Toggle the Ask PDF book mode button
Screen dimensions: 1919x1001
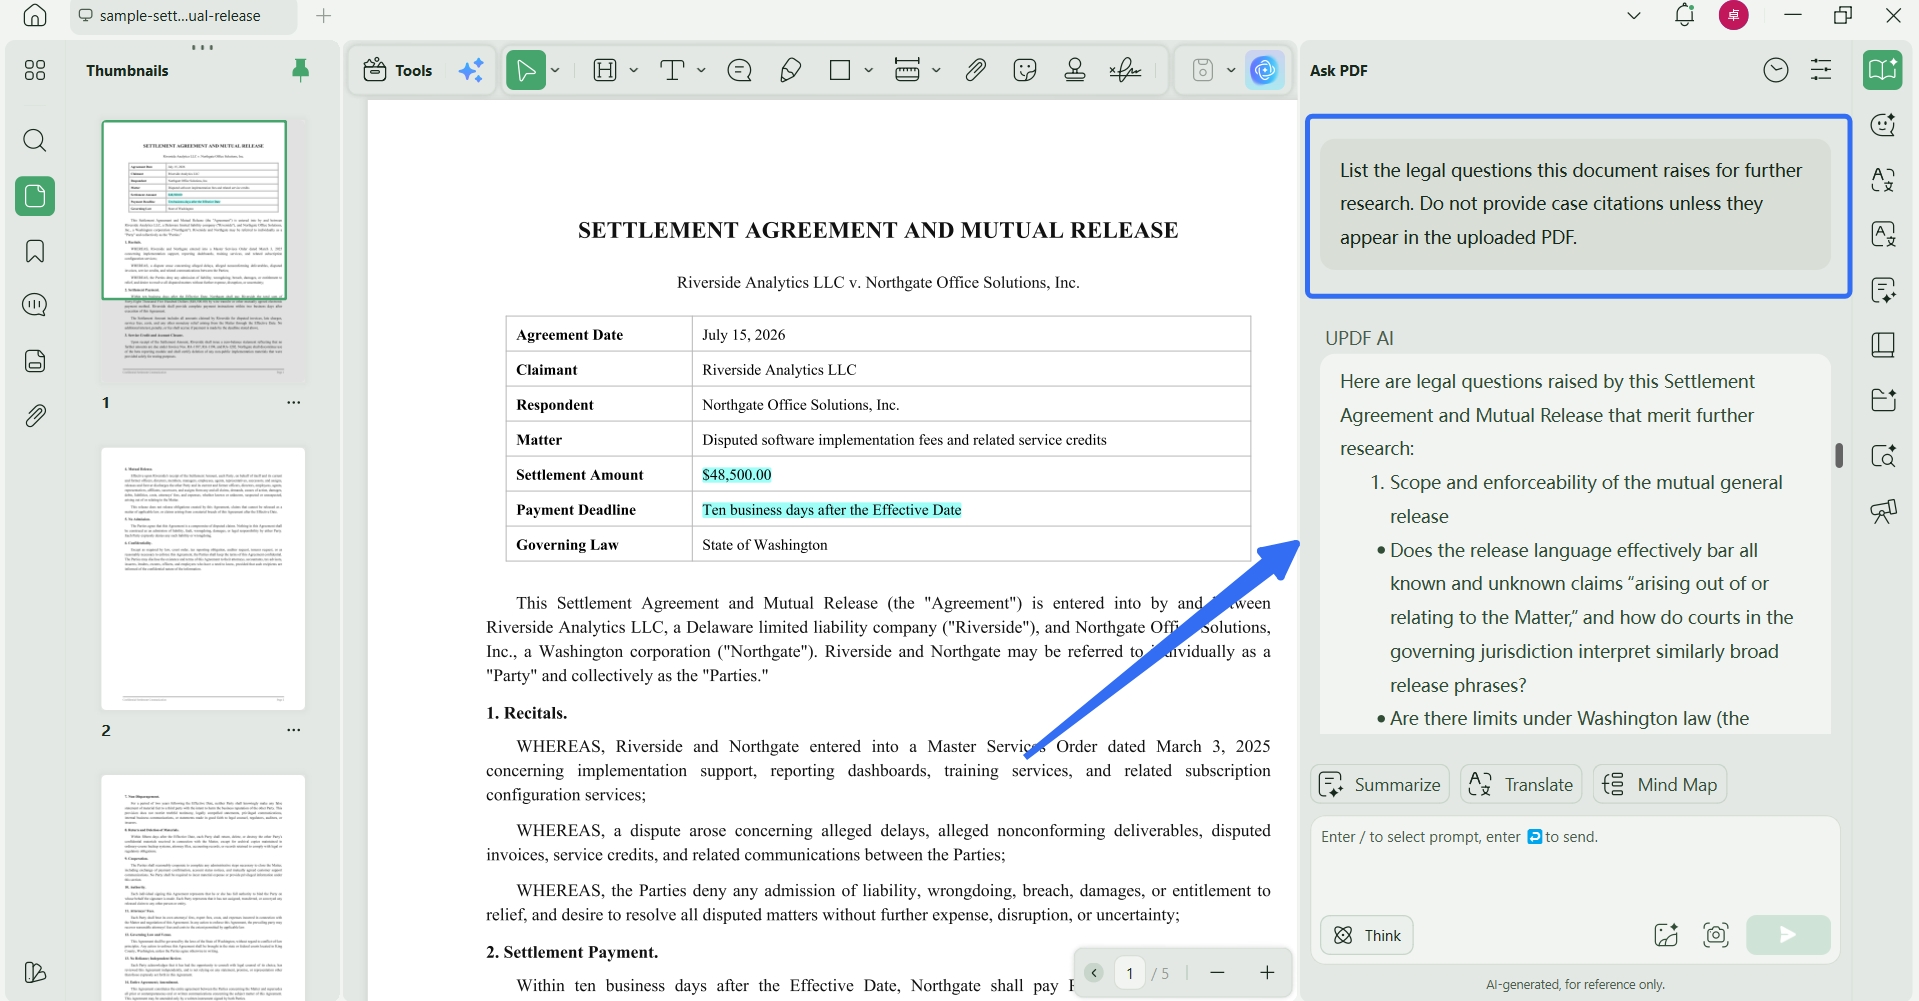pyautogui.click(x=1883, y=70)
